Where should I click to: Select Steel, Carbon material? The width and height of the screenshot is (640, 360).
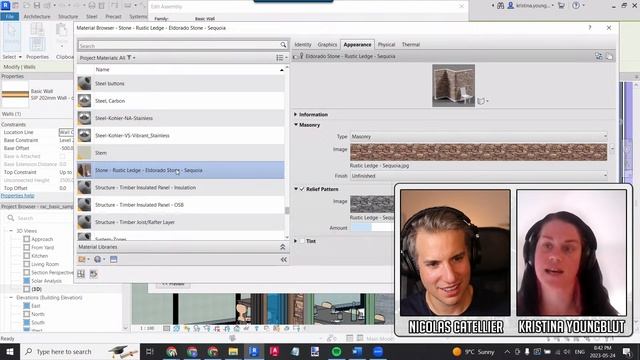(181, 101)
